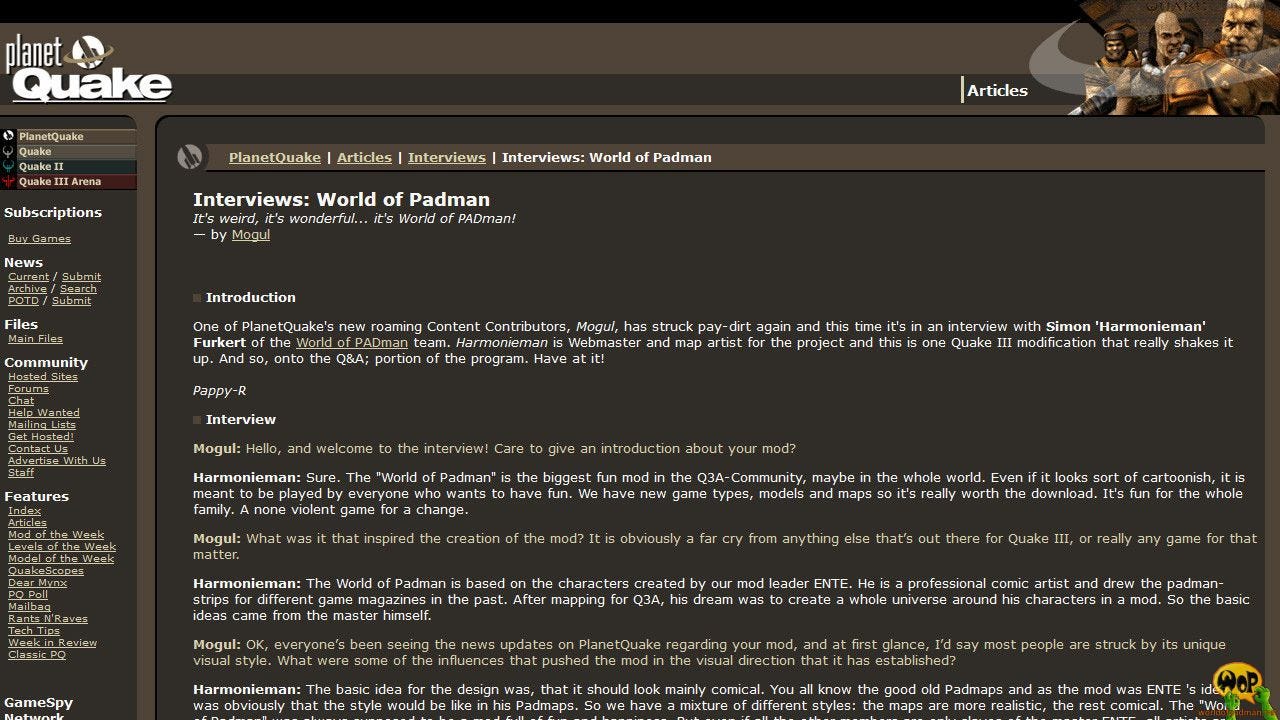
Task: Open Levels of the Week link
Action: (62, 546)
